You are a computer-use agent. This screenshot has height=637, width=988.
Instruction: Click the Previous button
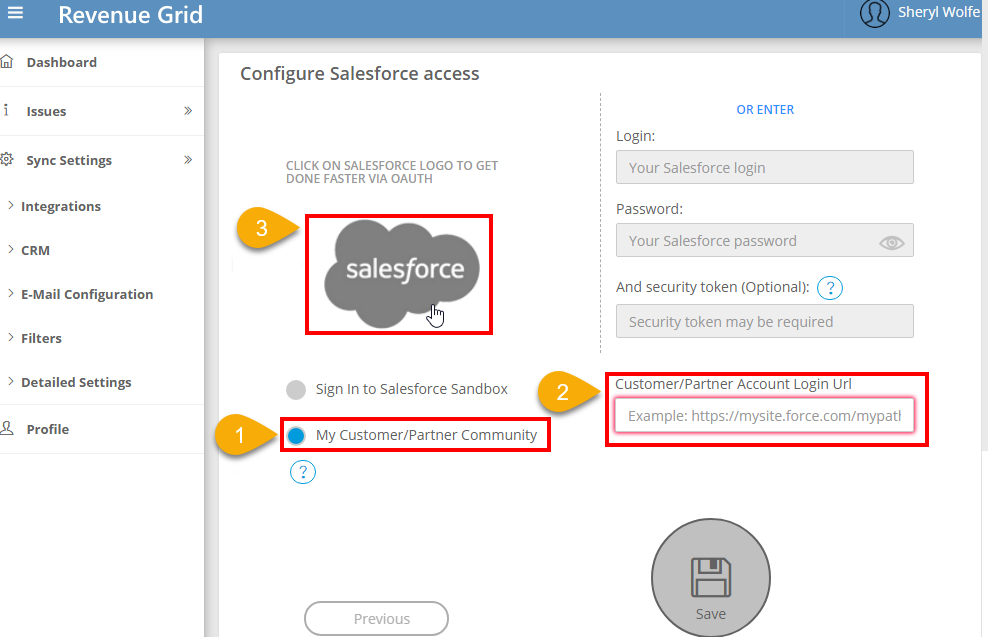click(x=376, y=619)
